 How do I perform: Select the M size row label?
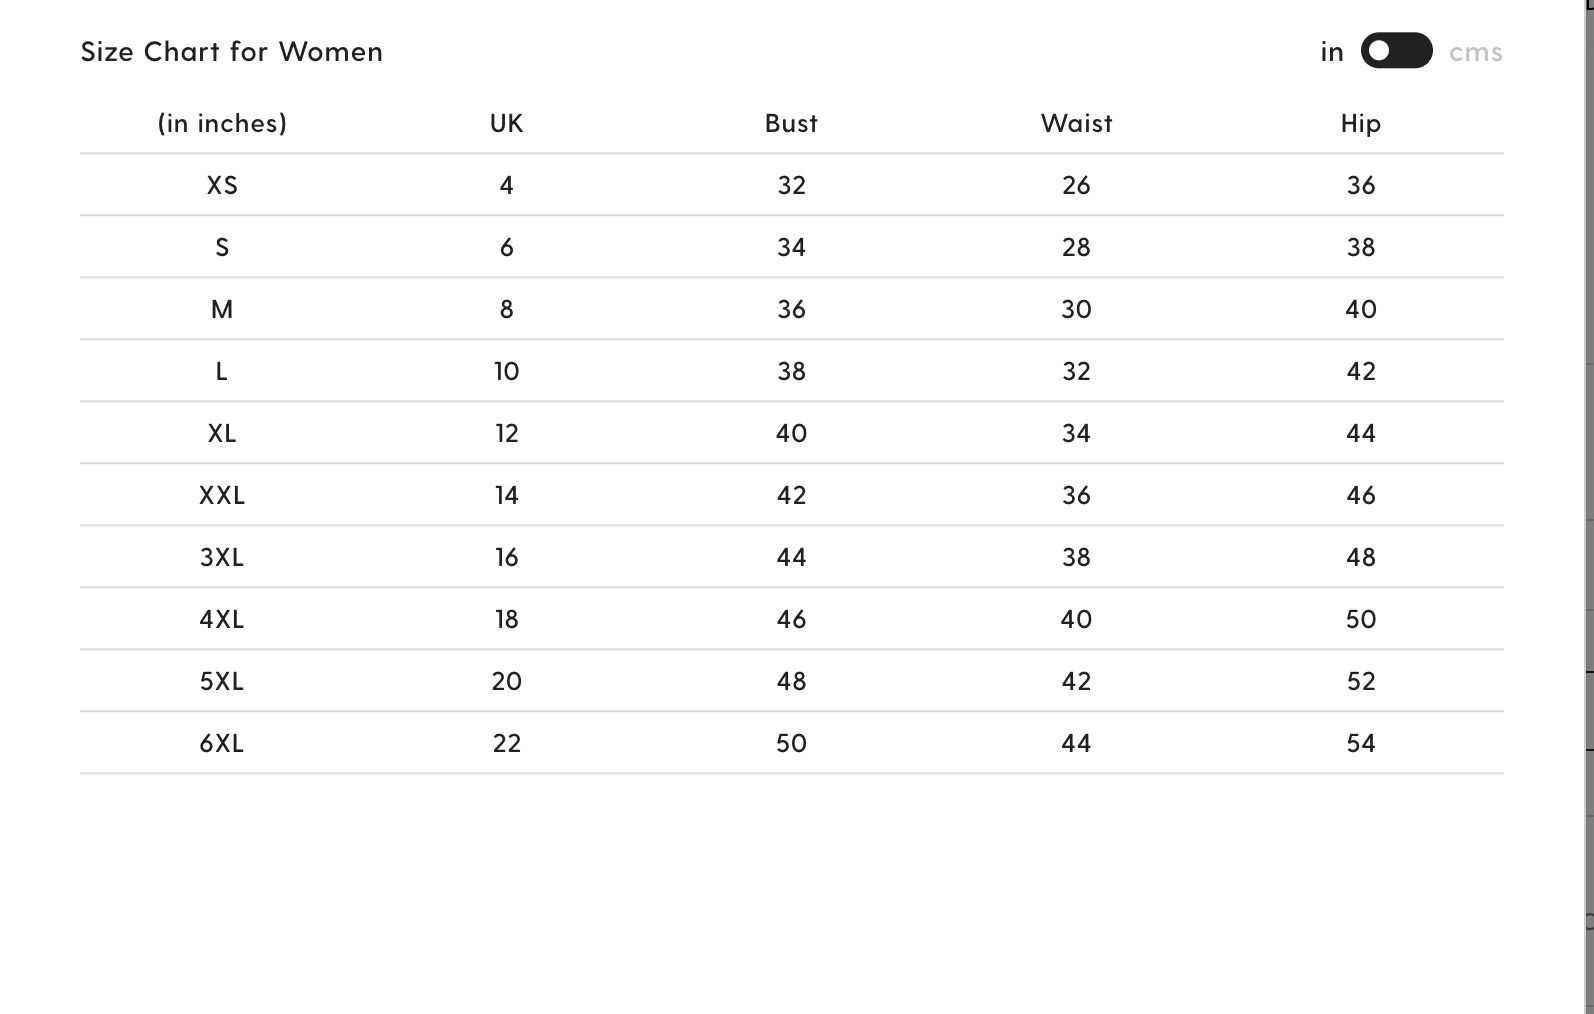tap(222, 309)
